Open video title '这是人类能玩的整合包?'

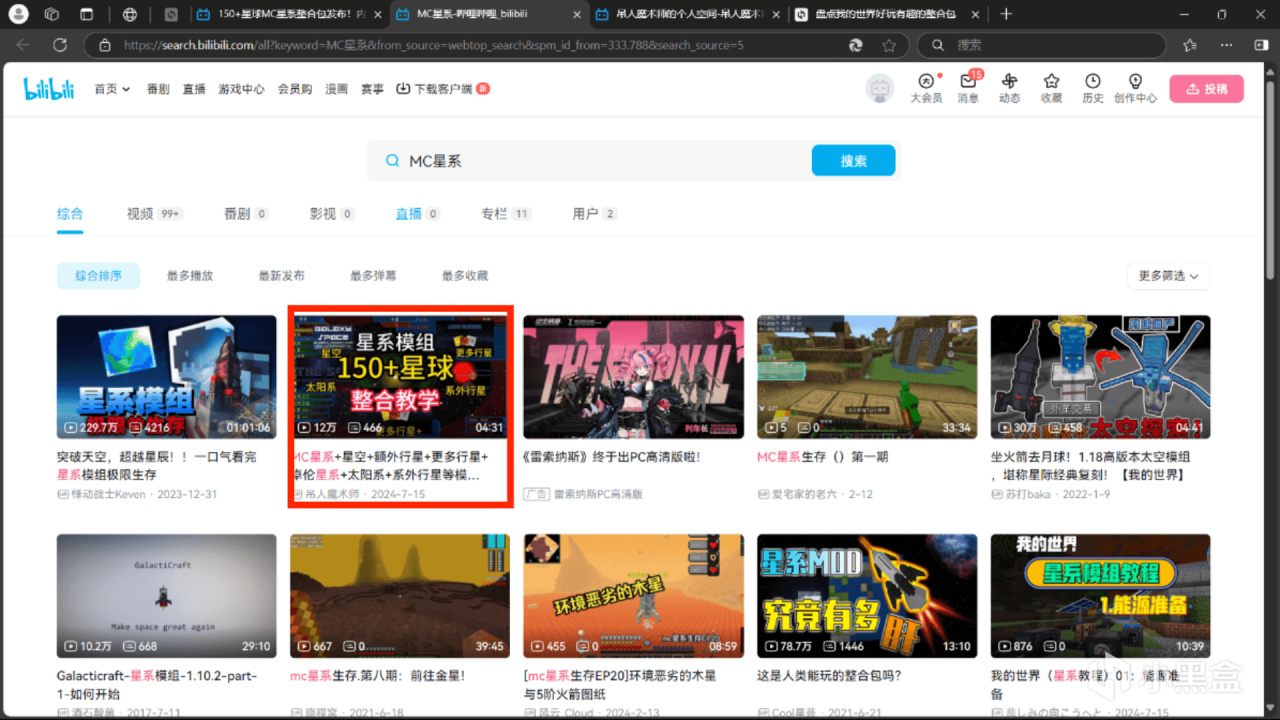tap(830, 676)
